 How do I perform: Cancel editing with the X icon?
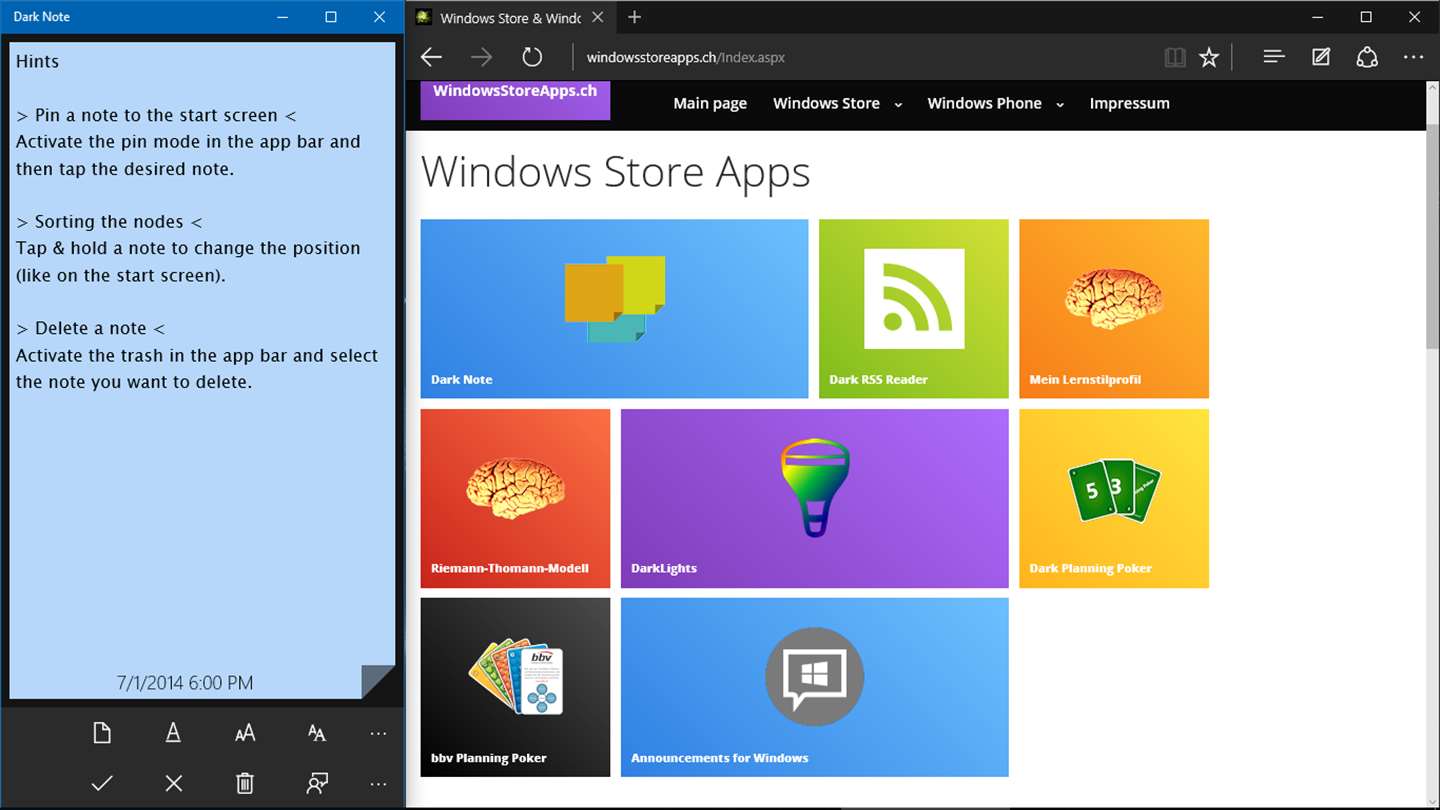[x=173, y=783]
